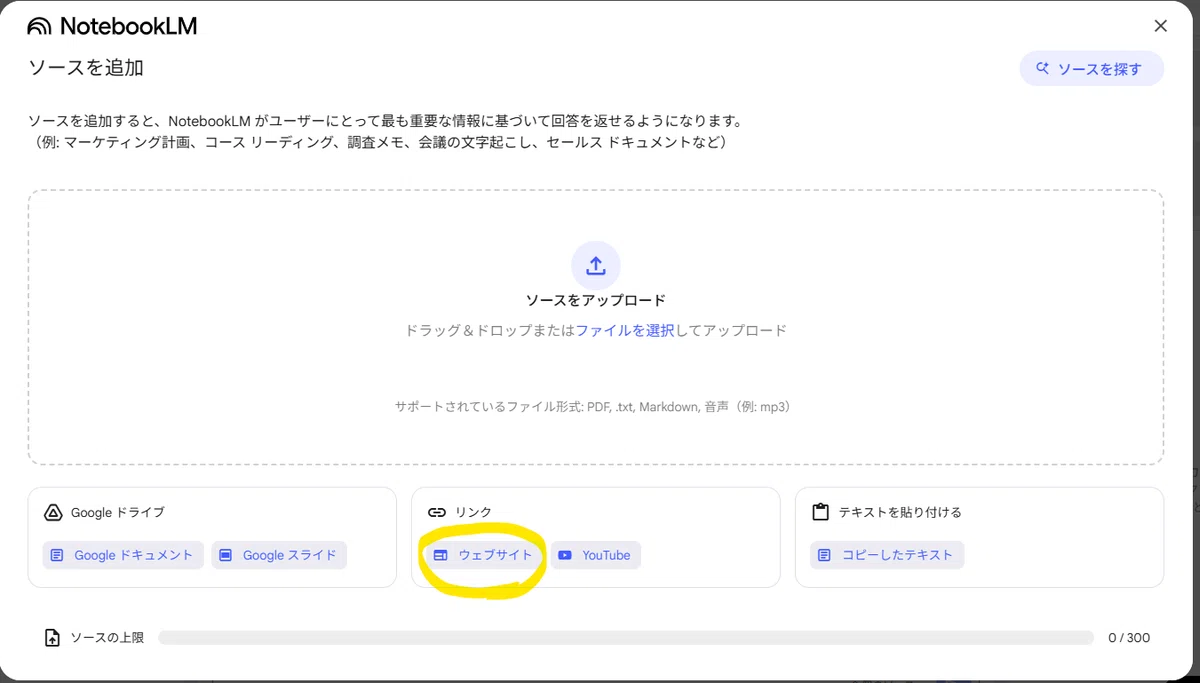Screen dimensions: 1200x683
Task: Select the Google ドキュメント chip
Action: (123, 555)
